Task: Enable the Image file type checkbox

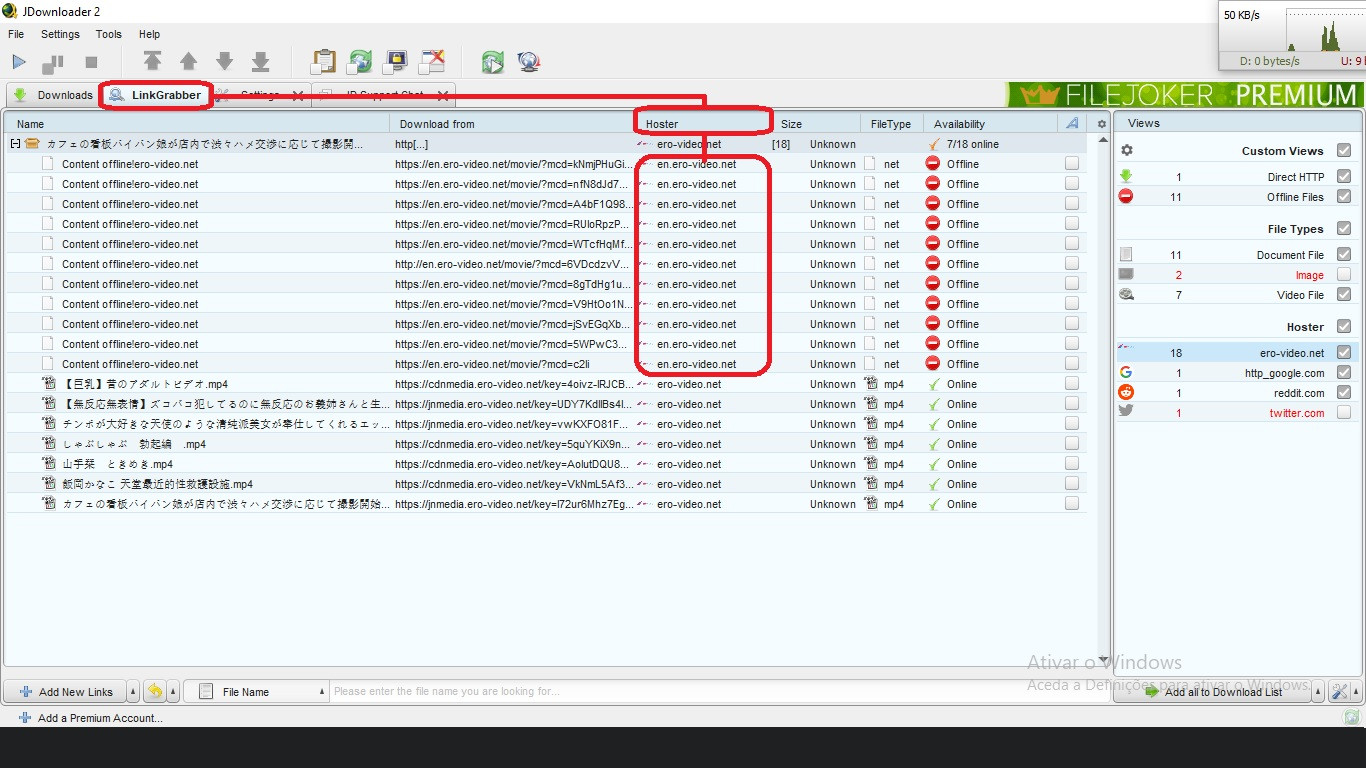Action: tap(1344, 274)
